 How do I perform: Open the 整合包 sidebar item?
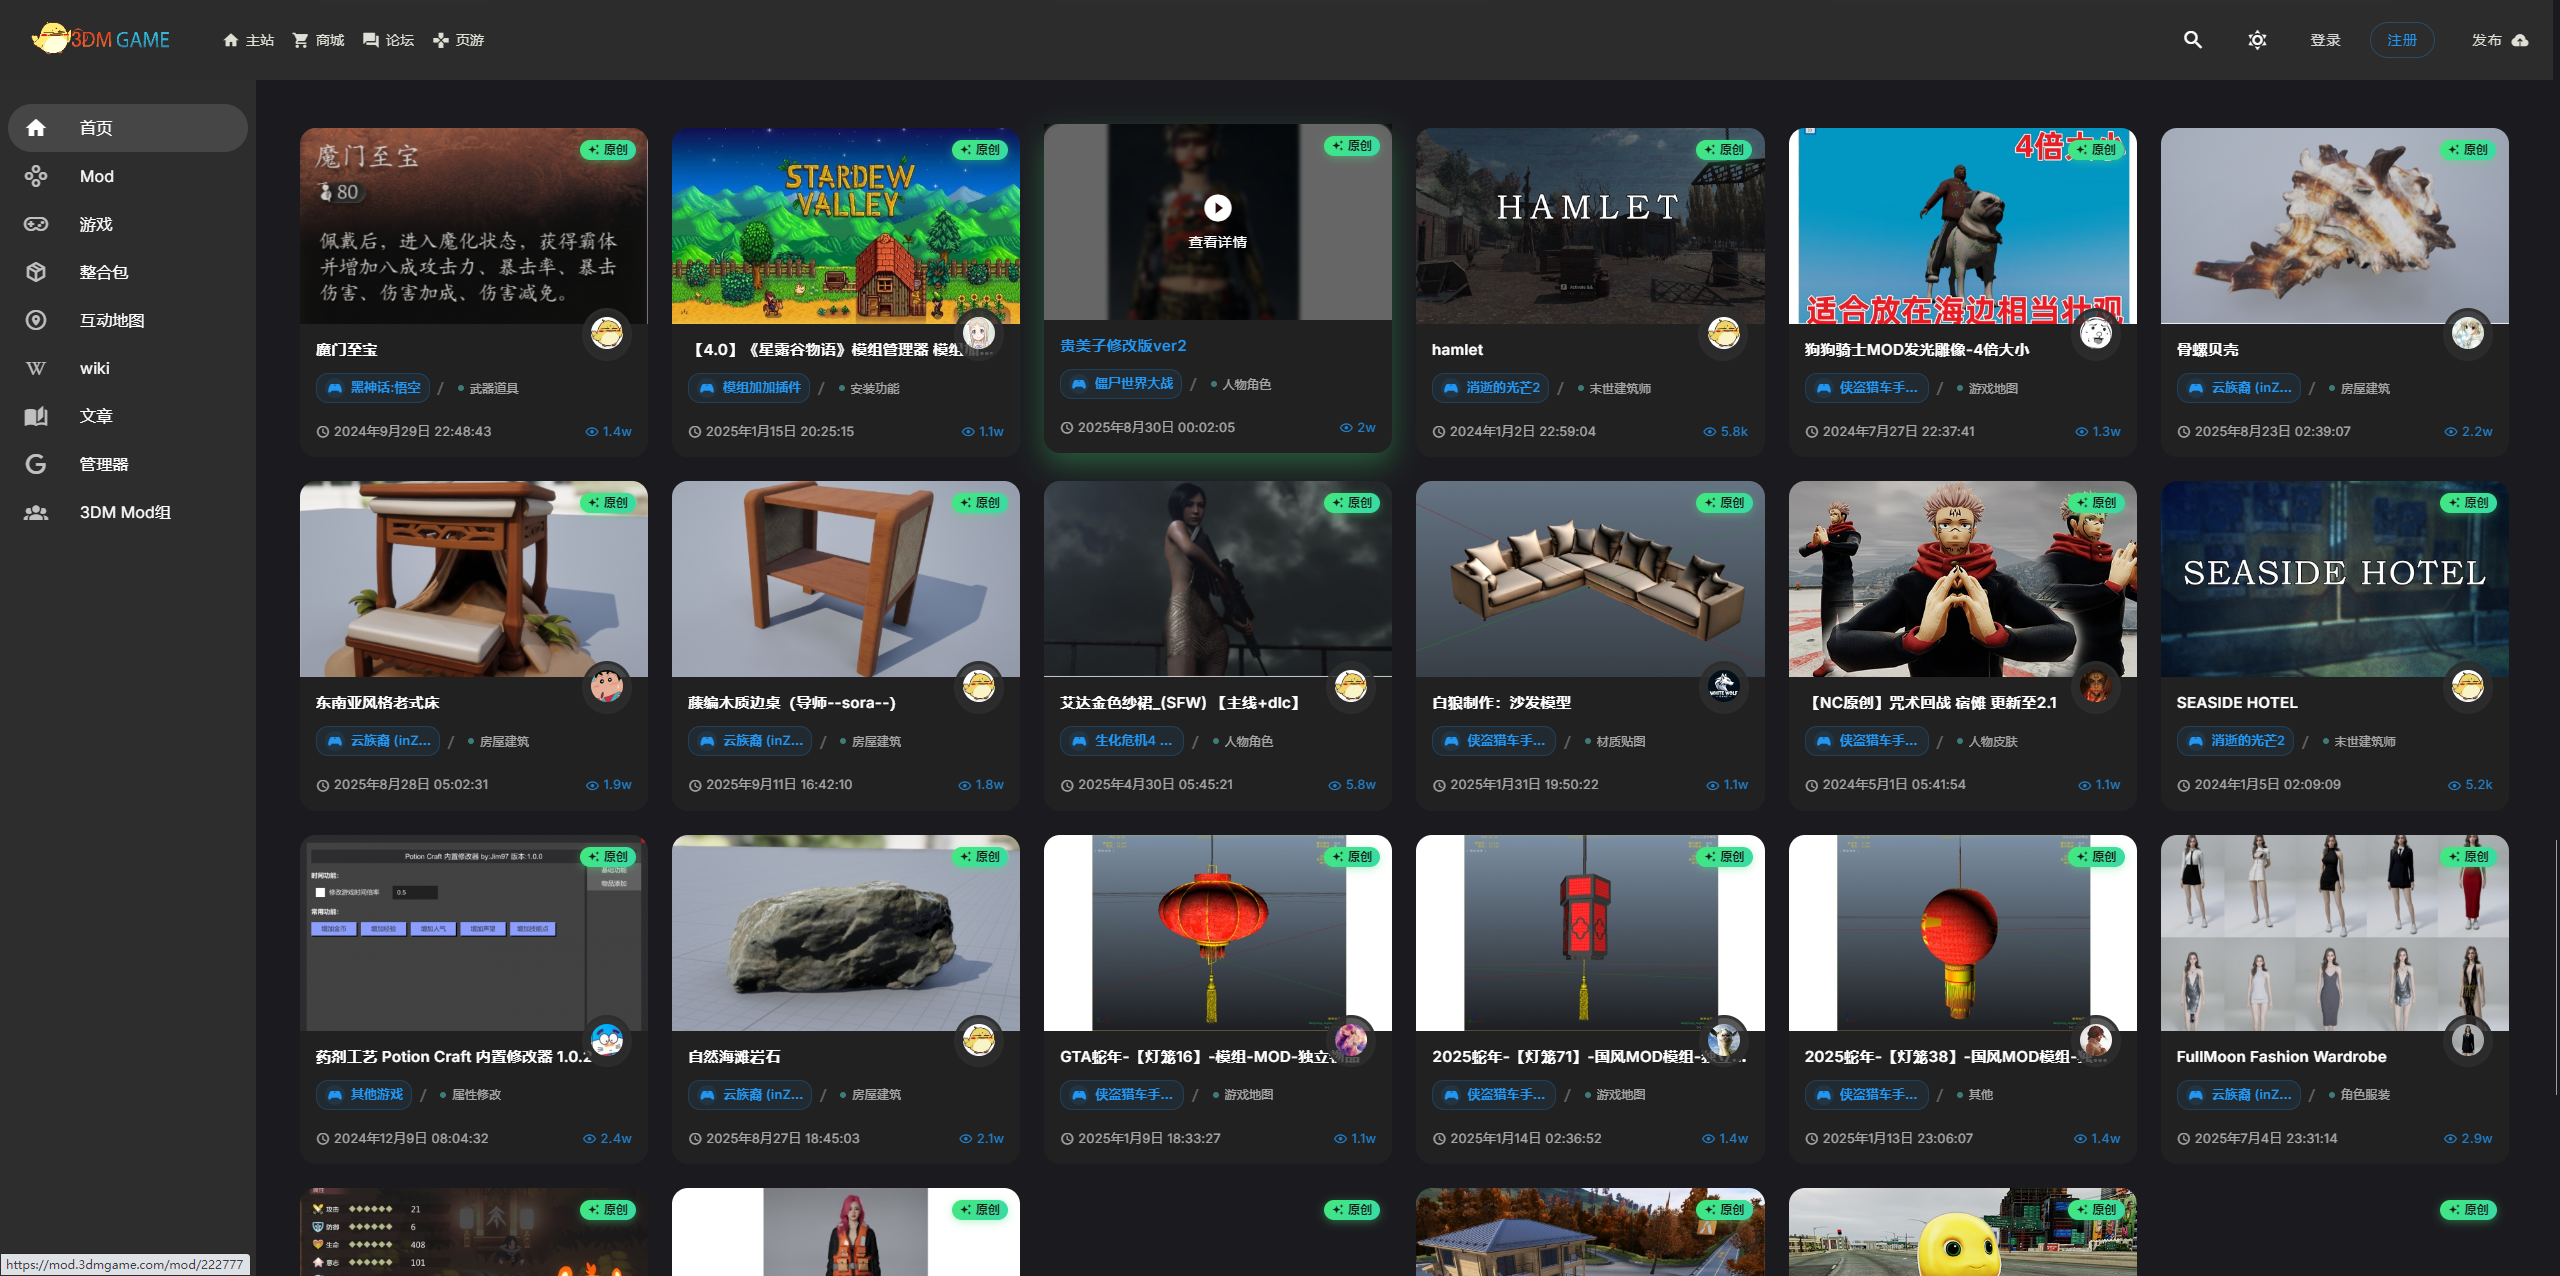(x=103, y=272)
